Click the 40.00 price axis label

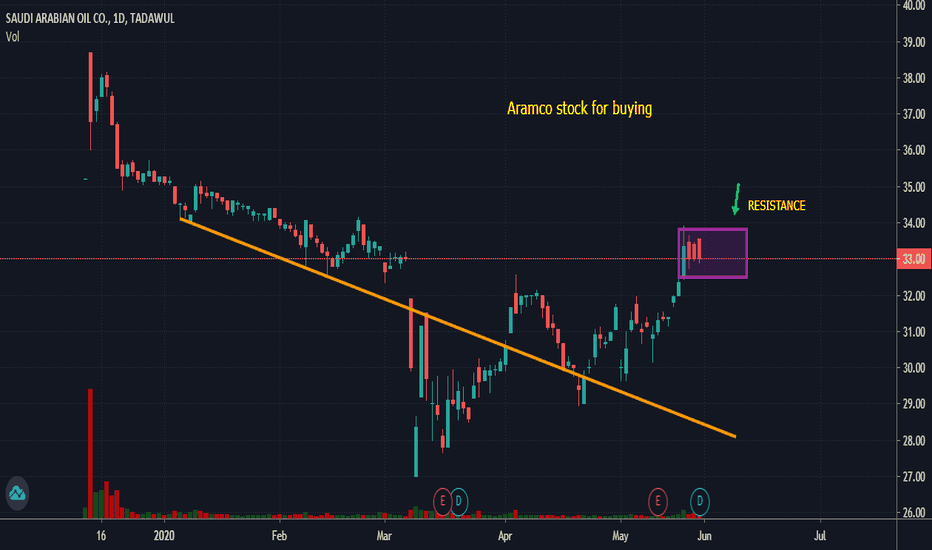(x=914, y=5)
